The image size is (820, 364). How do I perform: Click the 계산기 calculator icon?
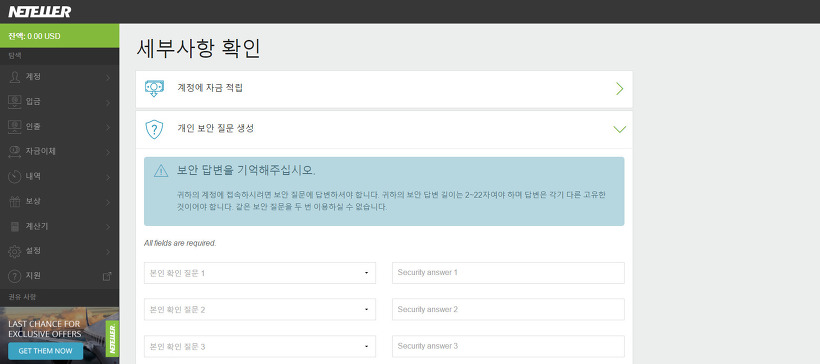coord(15,226)
